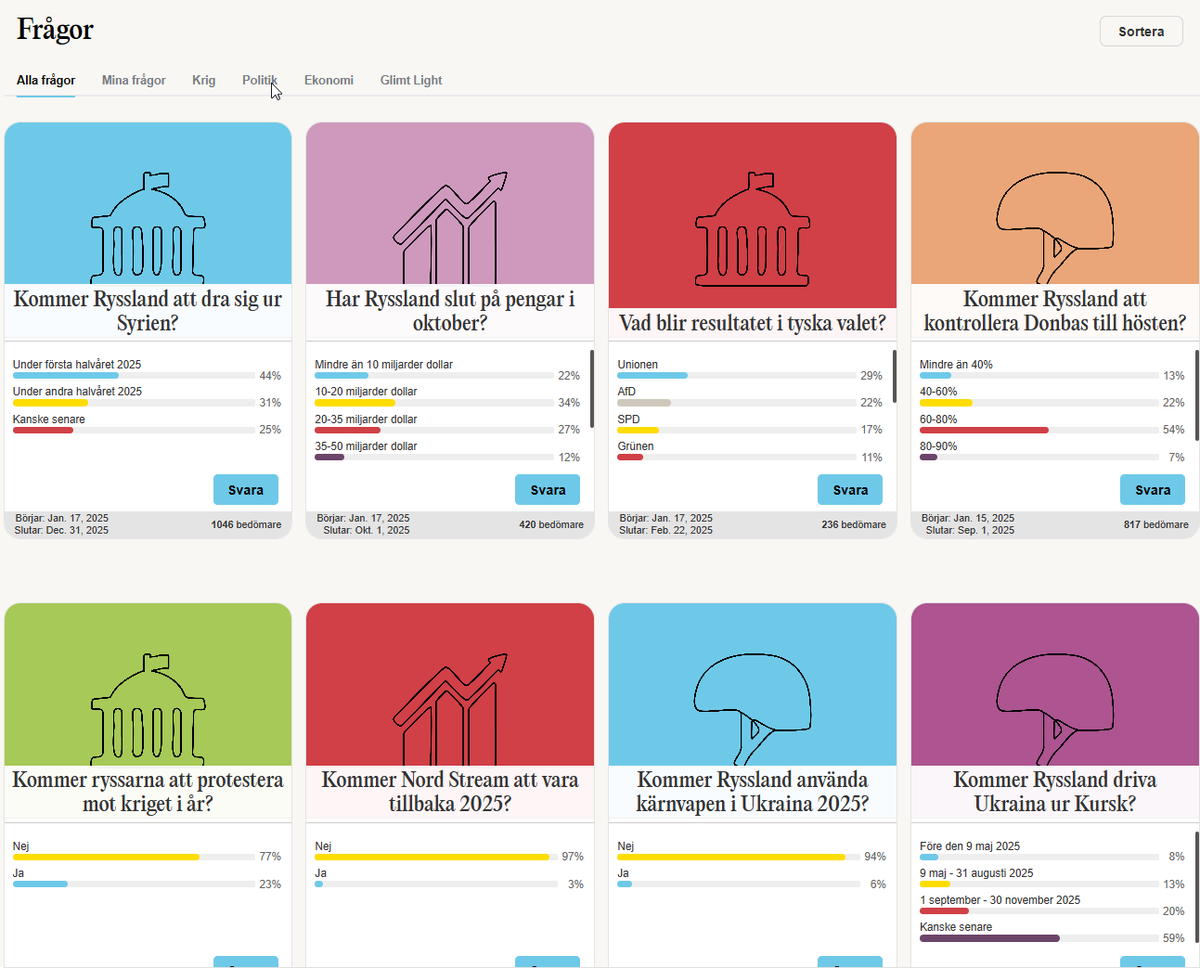Screen dimensions: 1200x968
Task: Click '10-20 miljarder dollar' option text
Action: tap(366, 392)
